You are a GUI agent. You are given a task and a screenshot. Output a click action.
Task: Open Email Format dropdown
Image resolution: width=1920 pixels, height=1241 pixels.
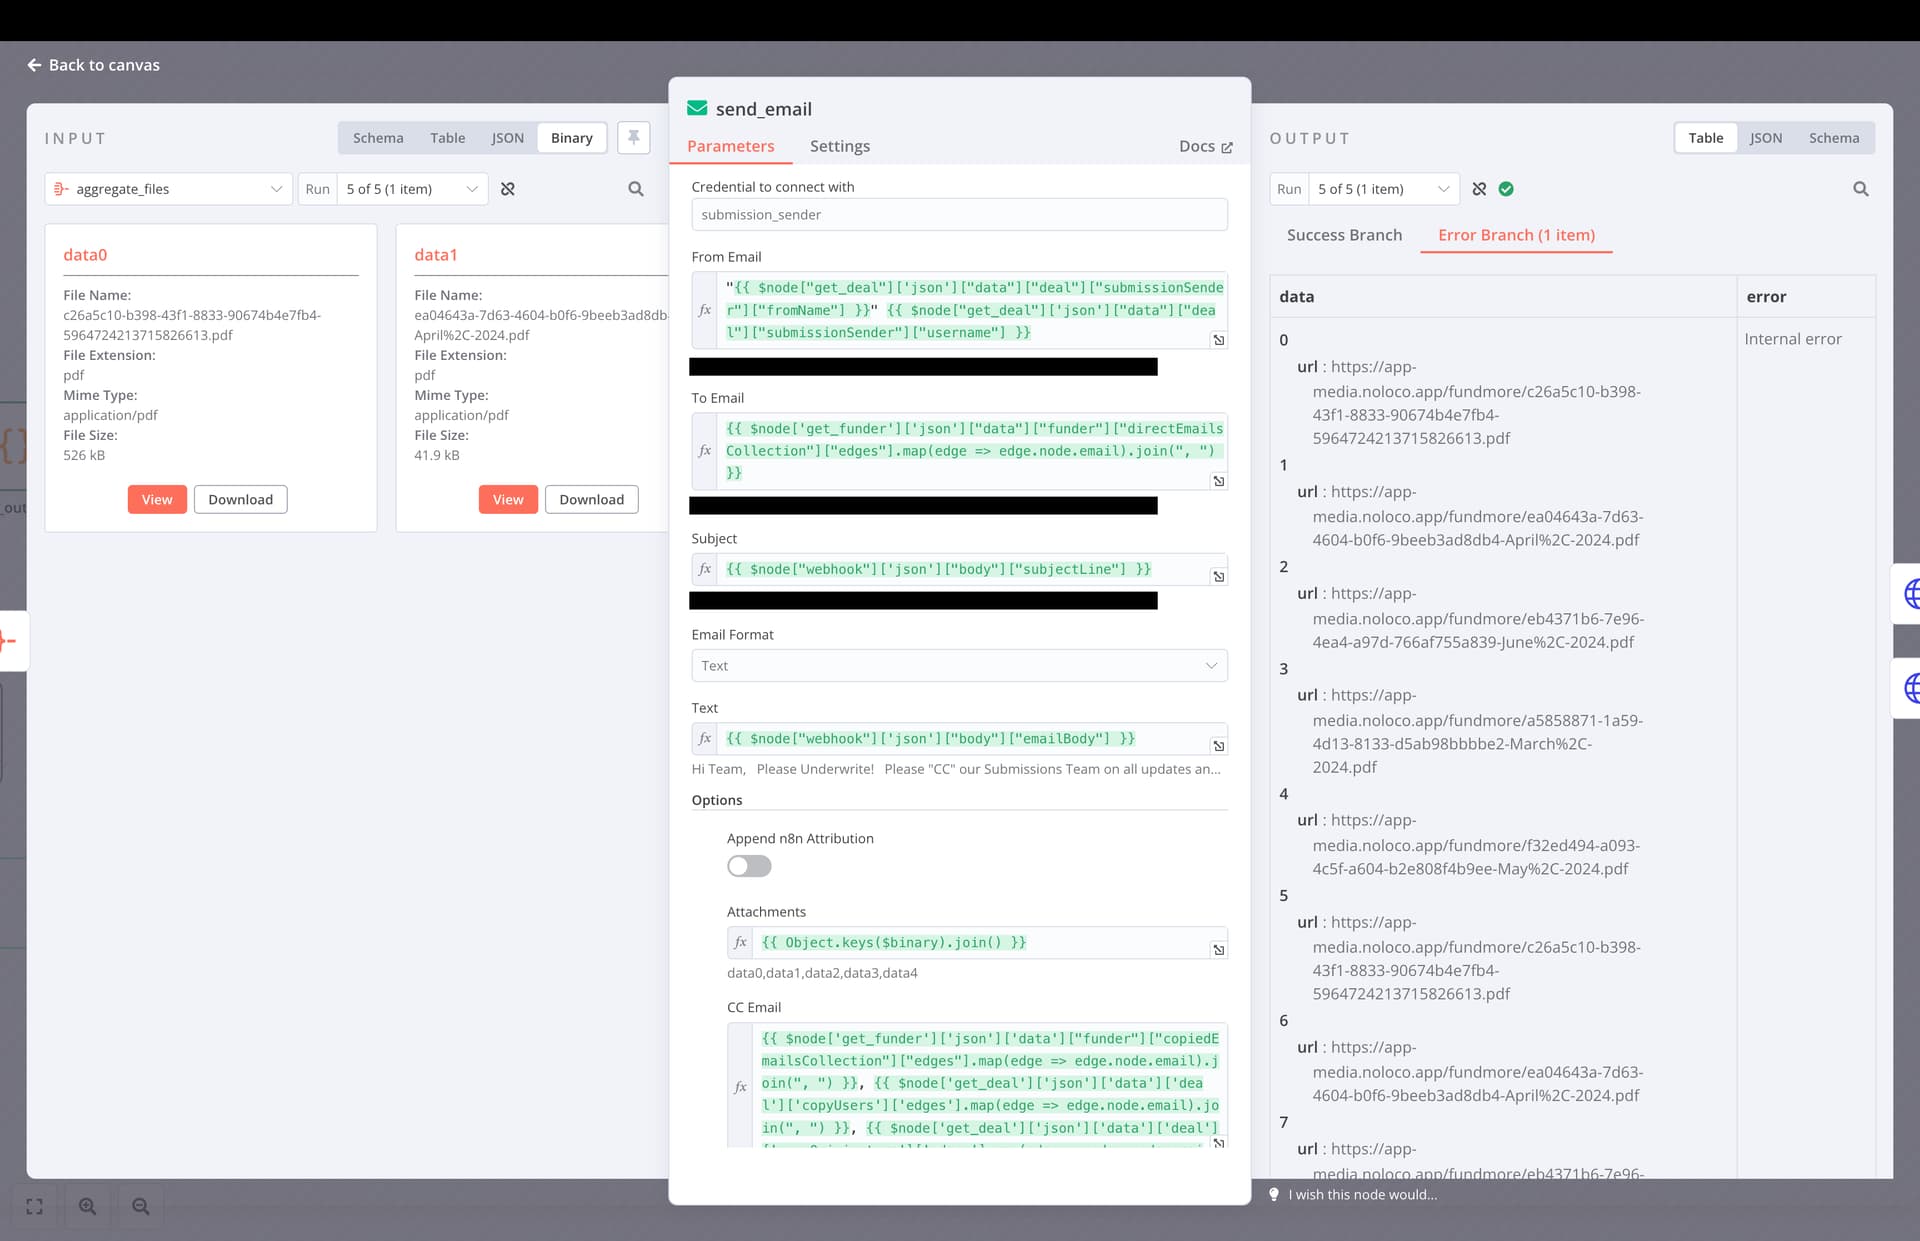959,666
